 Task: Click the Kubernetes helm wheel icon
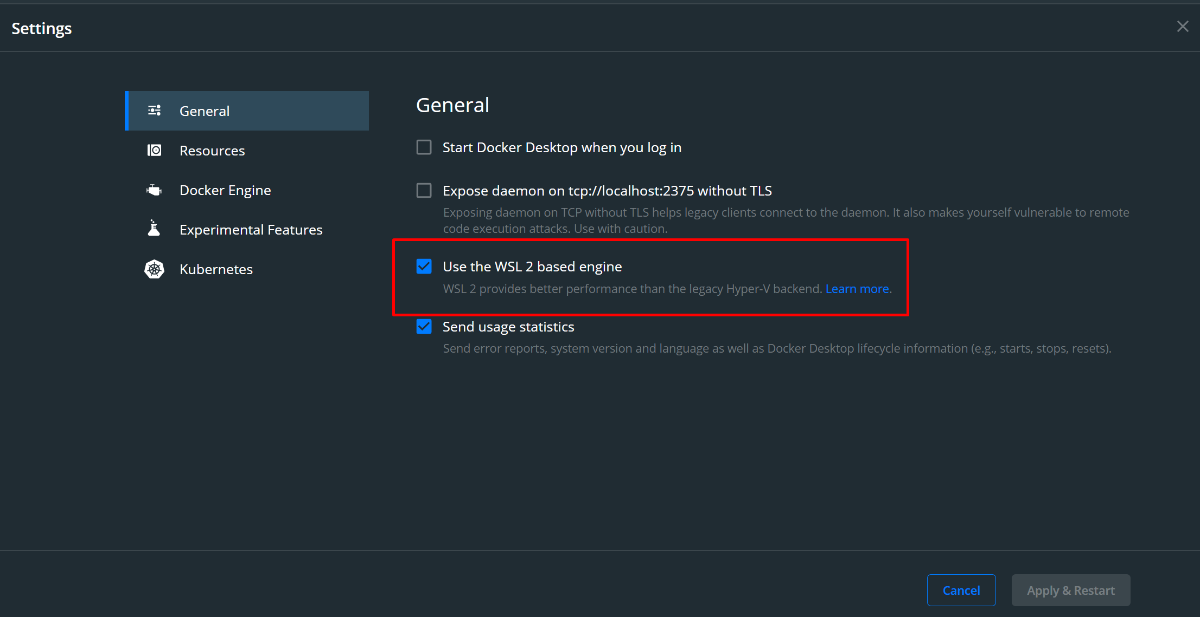[x=154, y=269]
